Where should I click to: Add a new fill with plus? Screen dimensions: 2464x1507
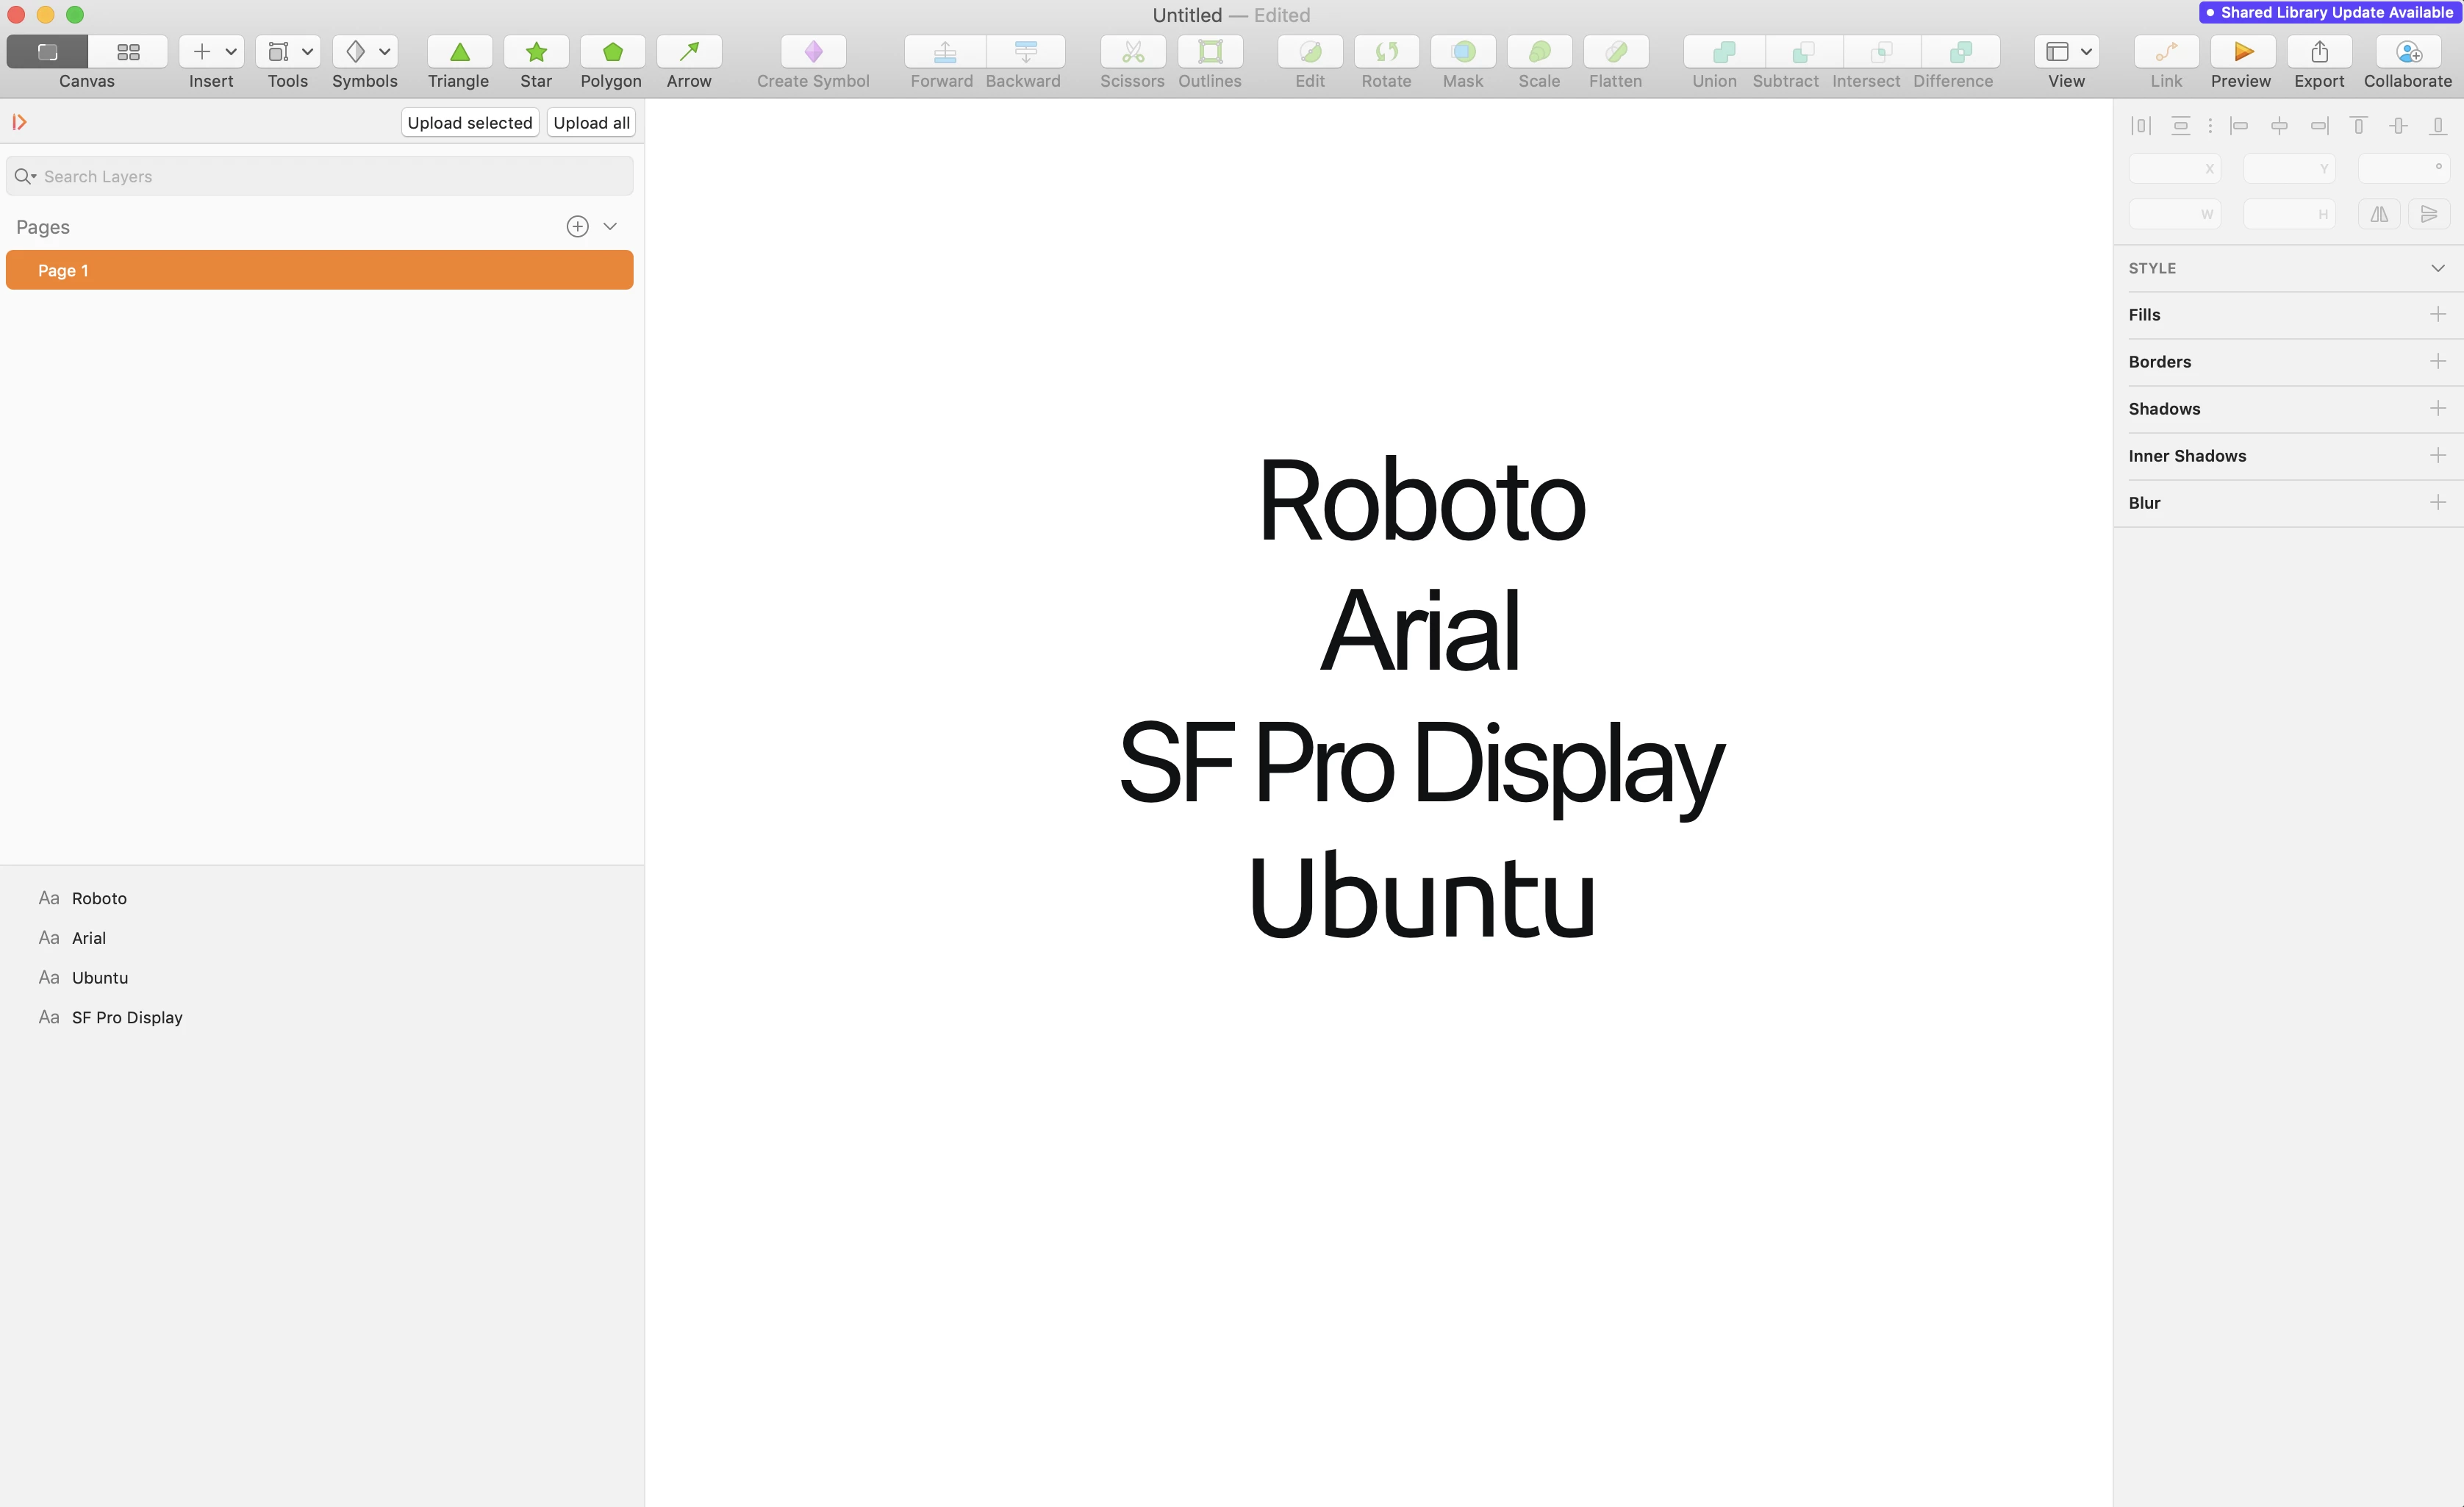pyautogui.click(x=2437, y=314)
